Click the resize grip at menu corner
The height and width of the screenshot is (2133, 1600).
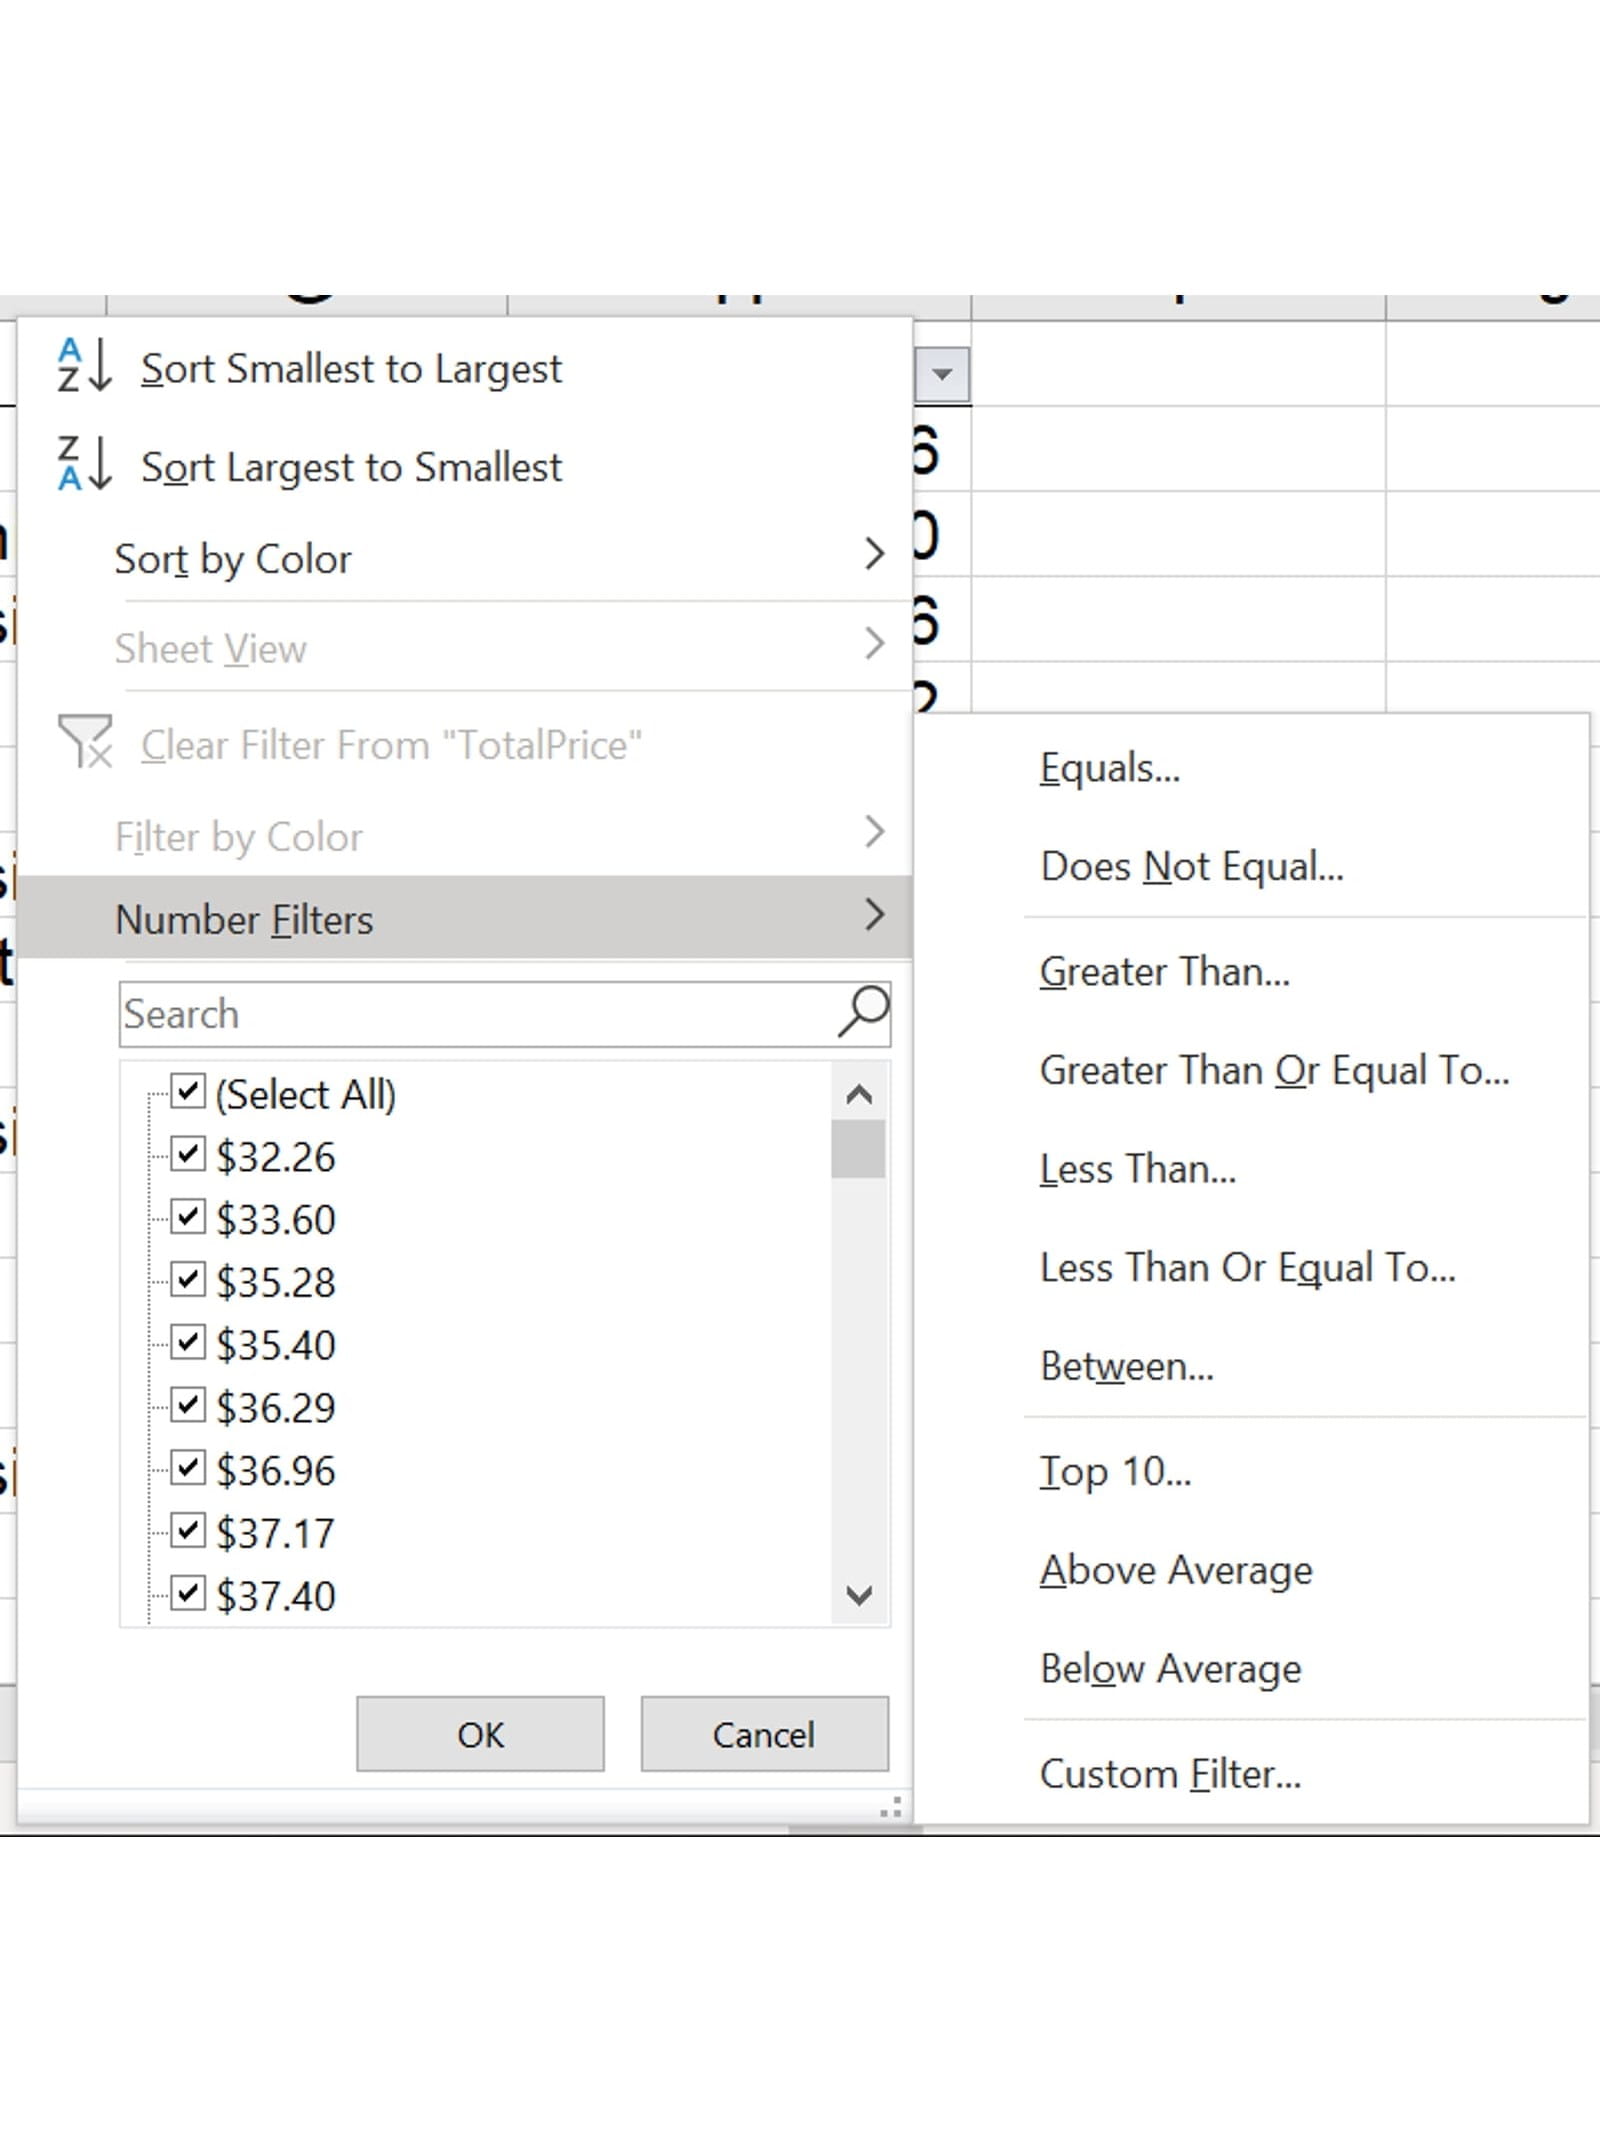890,1807
